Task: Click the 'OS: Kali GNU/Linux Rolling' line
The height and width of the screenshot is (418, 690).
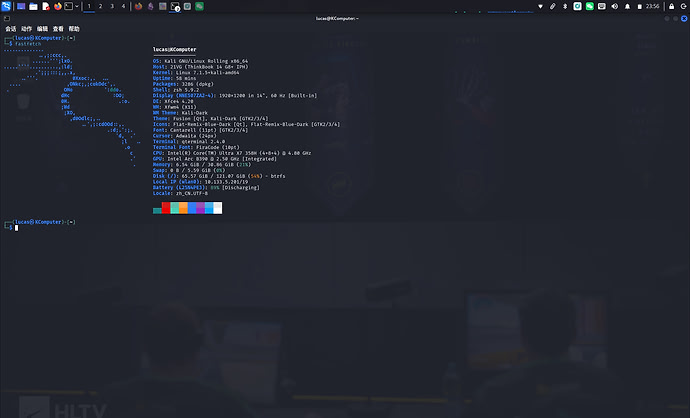Action: coord(200,61)
